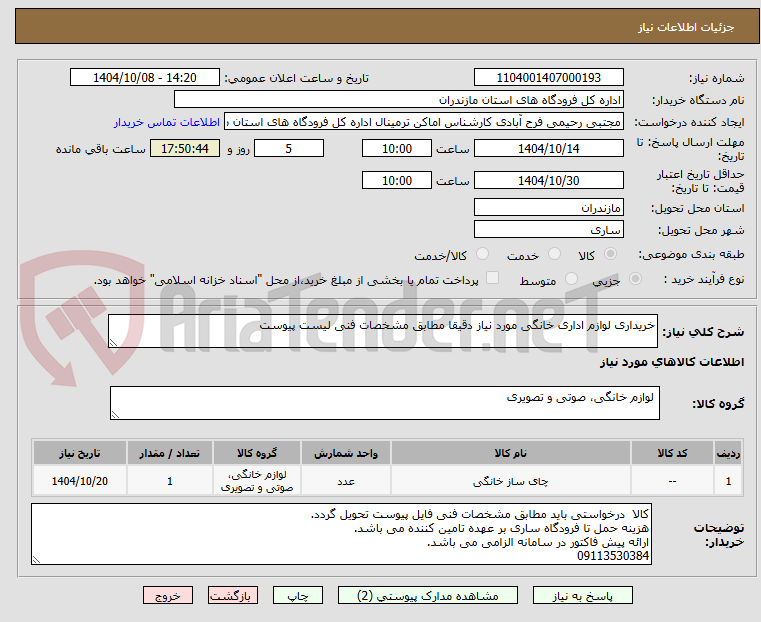Toggle the اسناد خزانه اسلامی payment checkbox
761x622 pixels.
[x=492, y=278]
